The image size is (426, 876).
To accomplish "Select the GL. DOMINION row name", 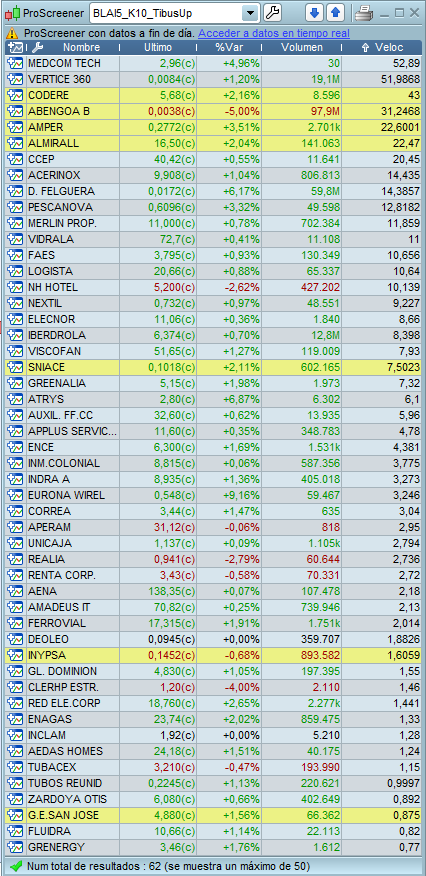I will 62,671.
